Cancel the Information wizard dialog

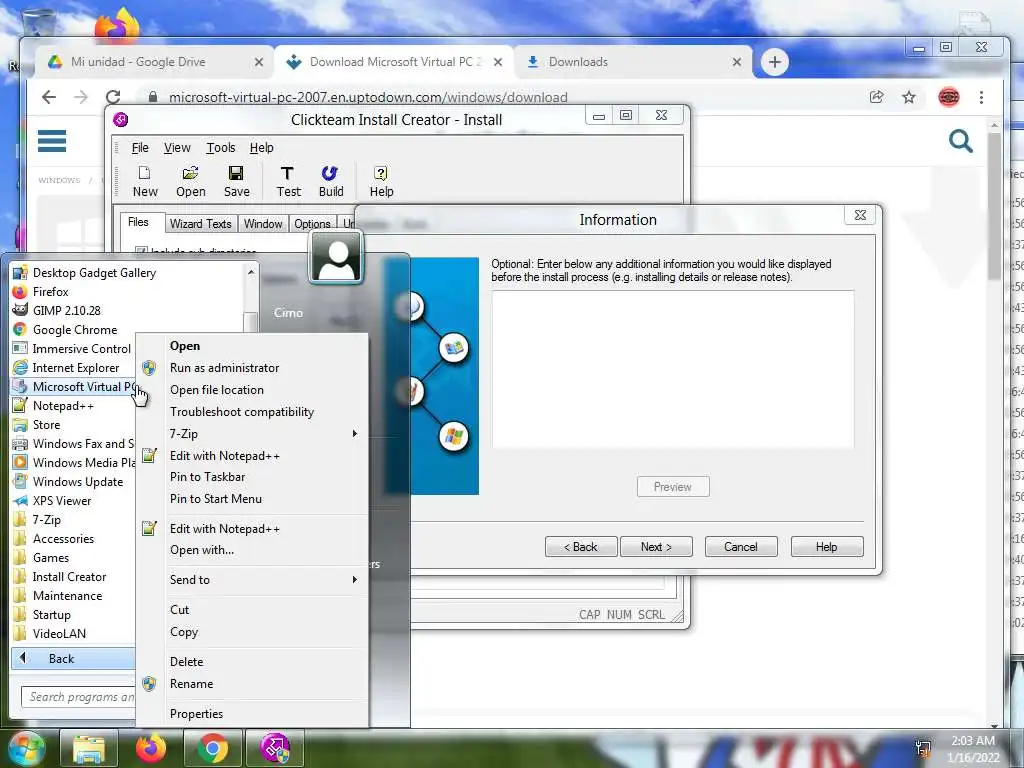tap(741, 547)
